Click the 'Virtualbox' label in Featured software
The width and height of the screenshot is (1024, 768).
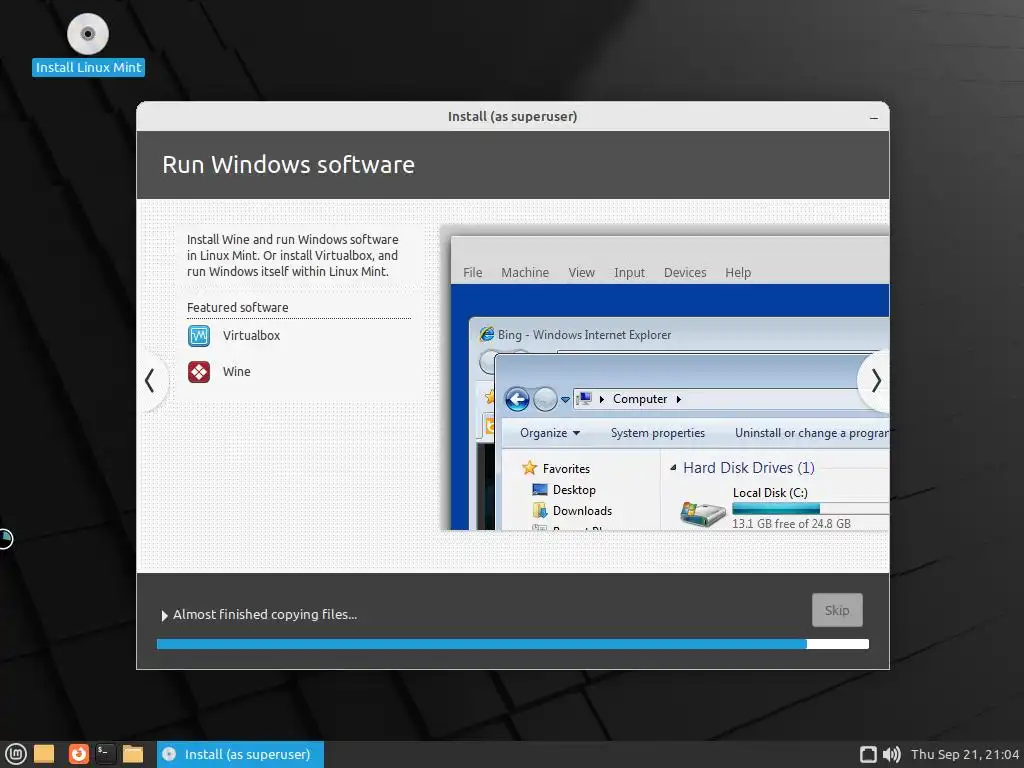[251, 336]
